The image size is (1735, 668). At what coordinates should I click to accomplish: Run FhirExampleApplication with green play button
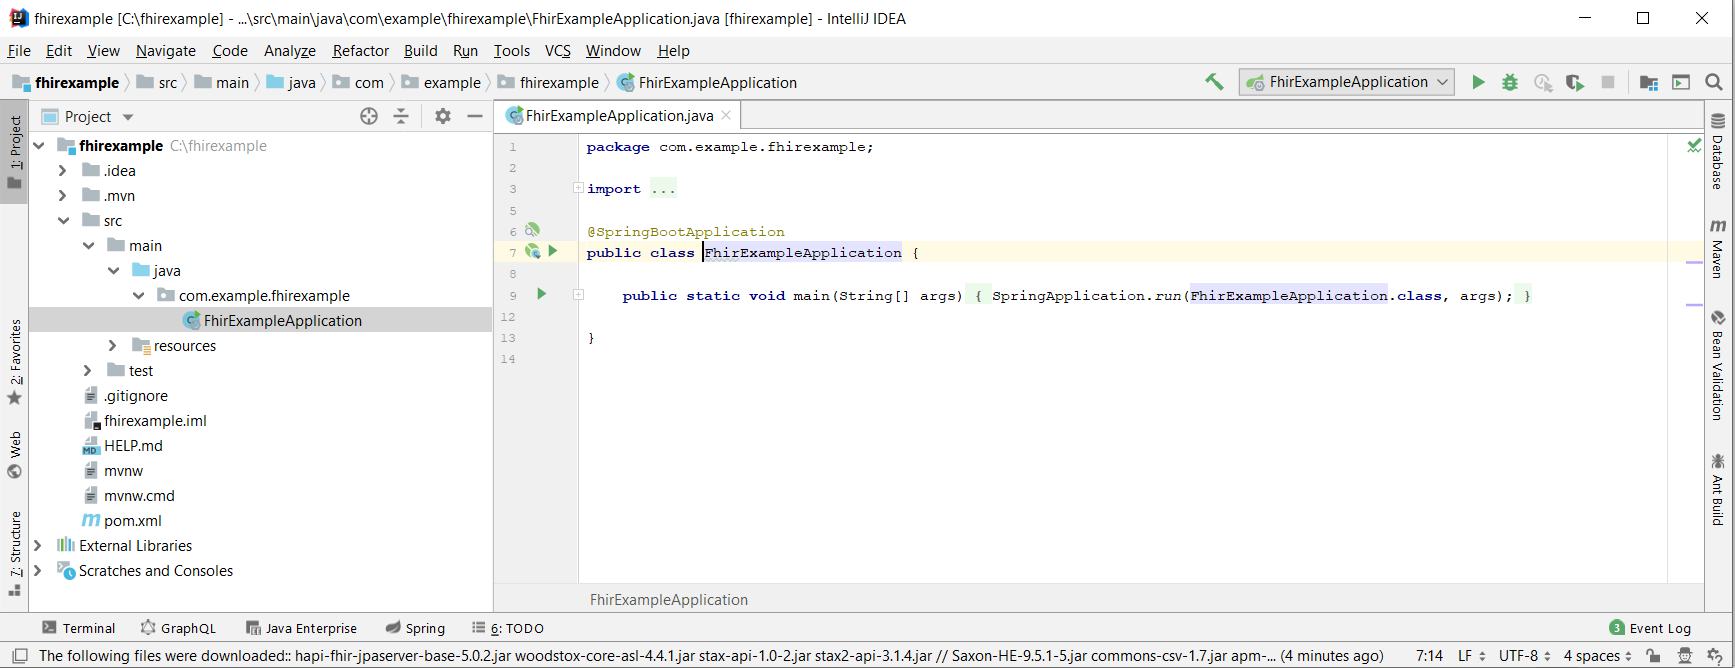(1478, 82)
